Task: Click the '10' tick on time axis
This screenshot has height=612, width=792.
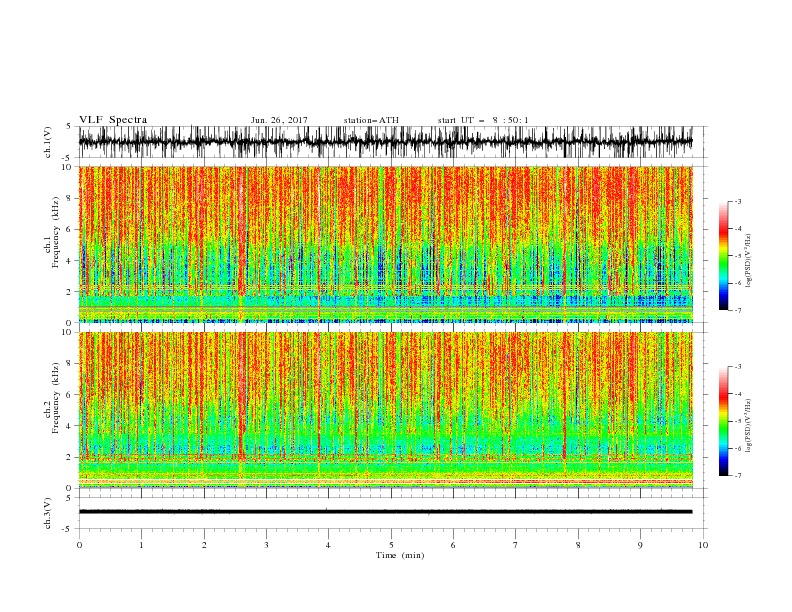Action: click(703, 545)
